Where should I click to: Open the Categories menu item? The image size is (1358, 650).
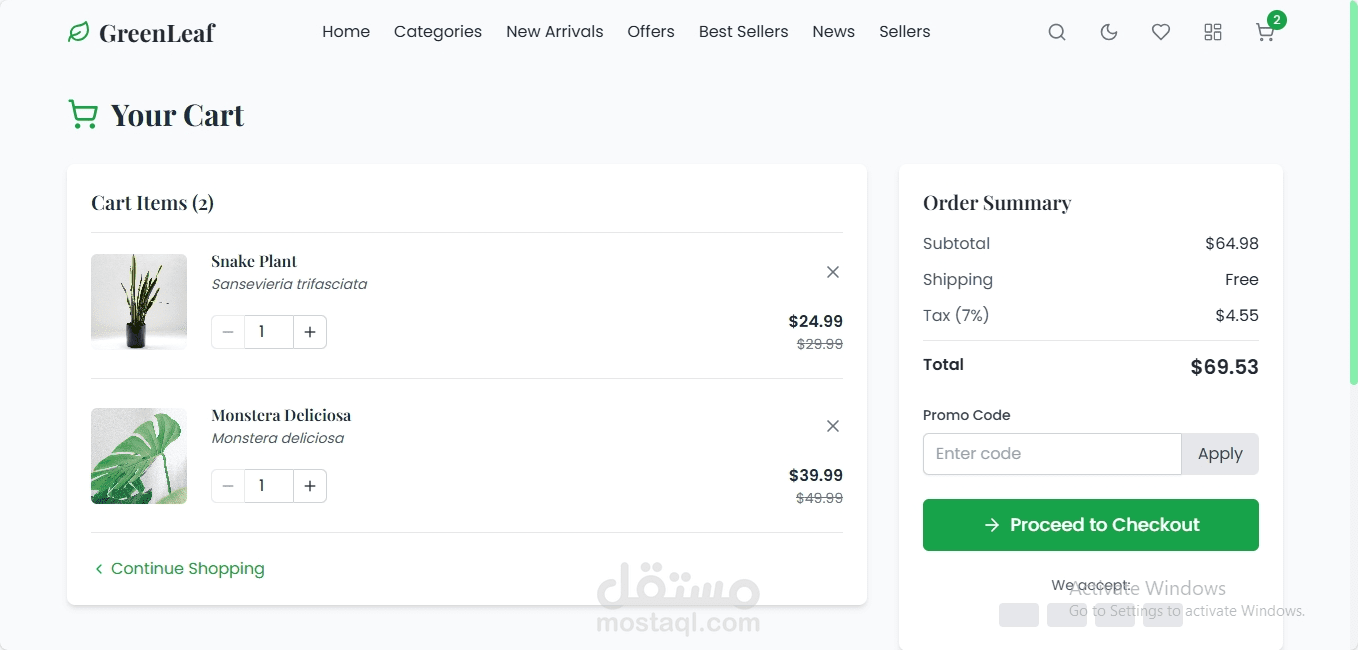(438, 32)
